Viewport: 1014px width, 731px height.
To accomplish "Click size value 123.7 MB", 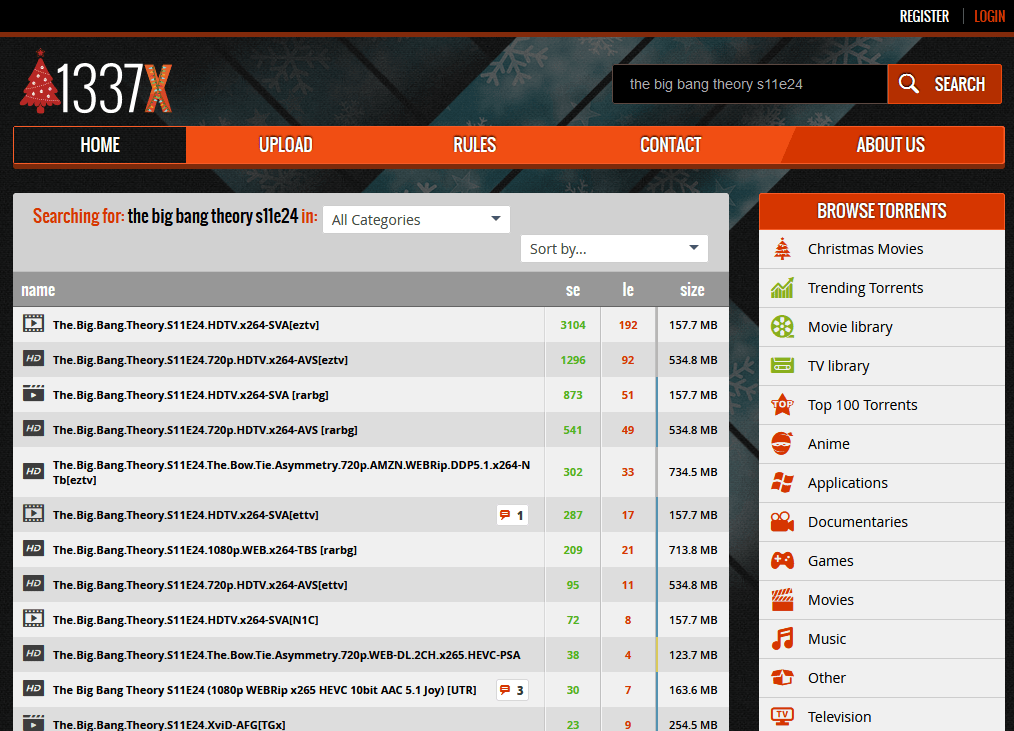I will point(693,655).
